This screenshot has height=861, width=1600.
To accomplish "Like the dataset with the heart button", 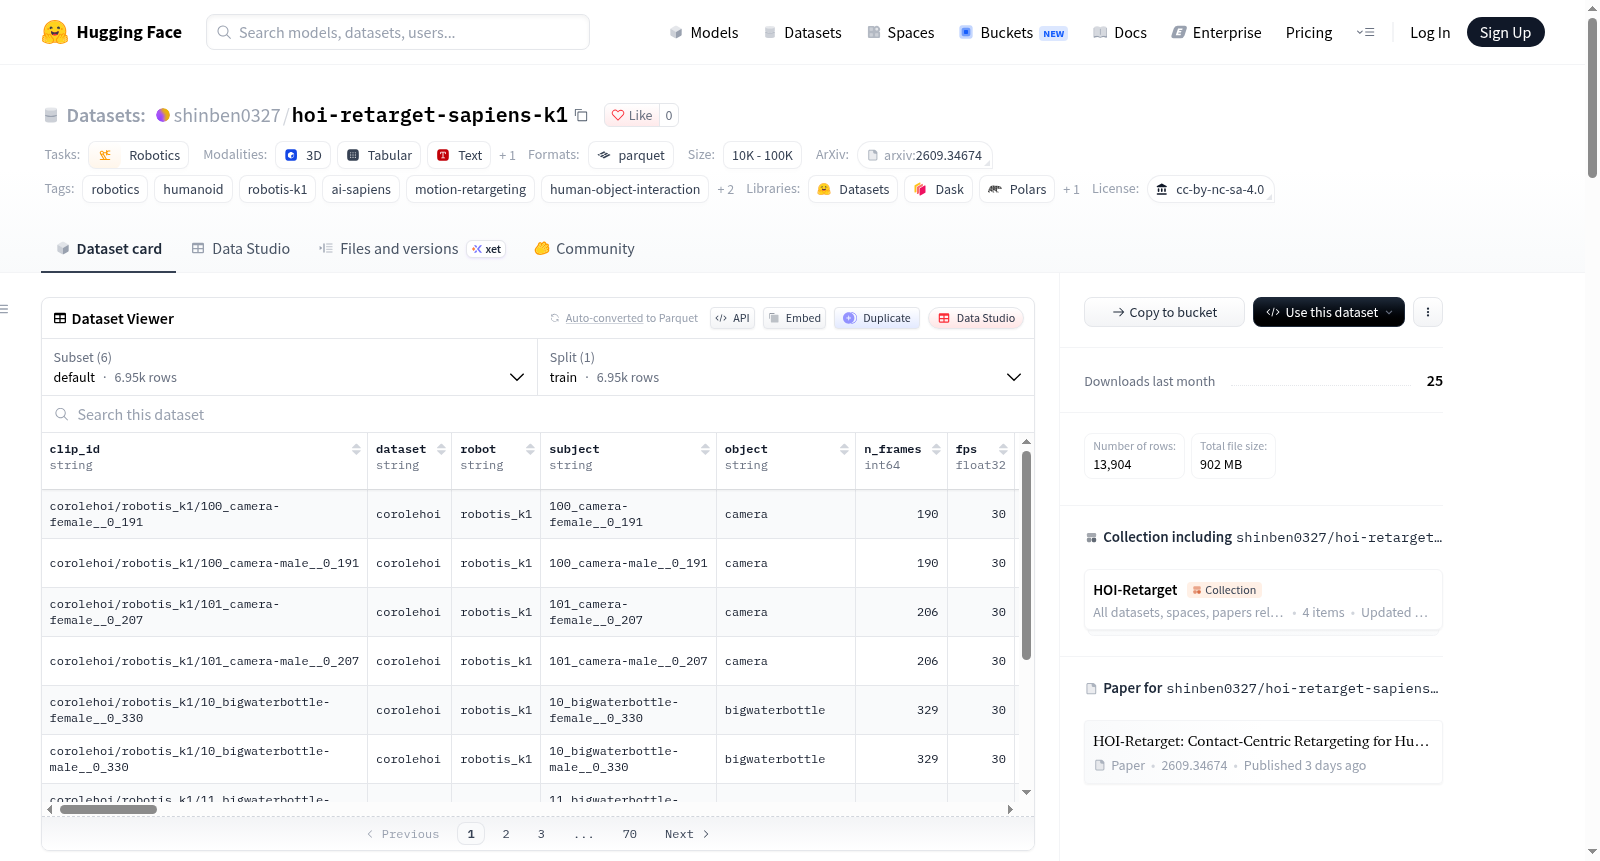I will [x=632, y=115].
